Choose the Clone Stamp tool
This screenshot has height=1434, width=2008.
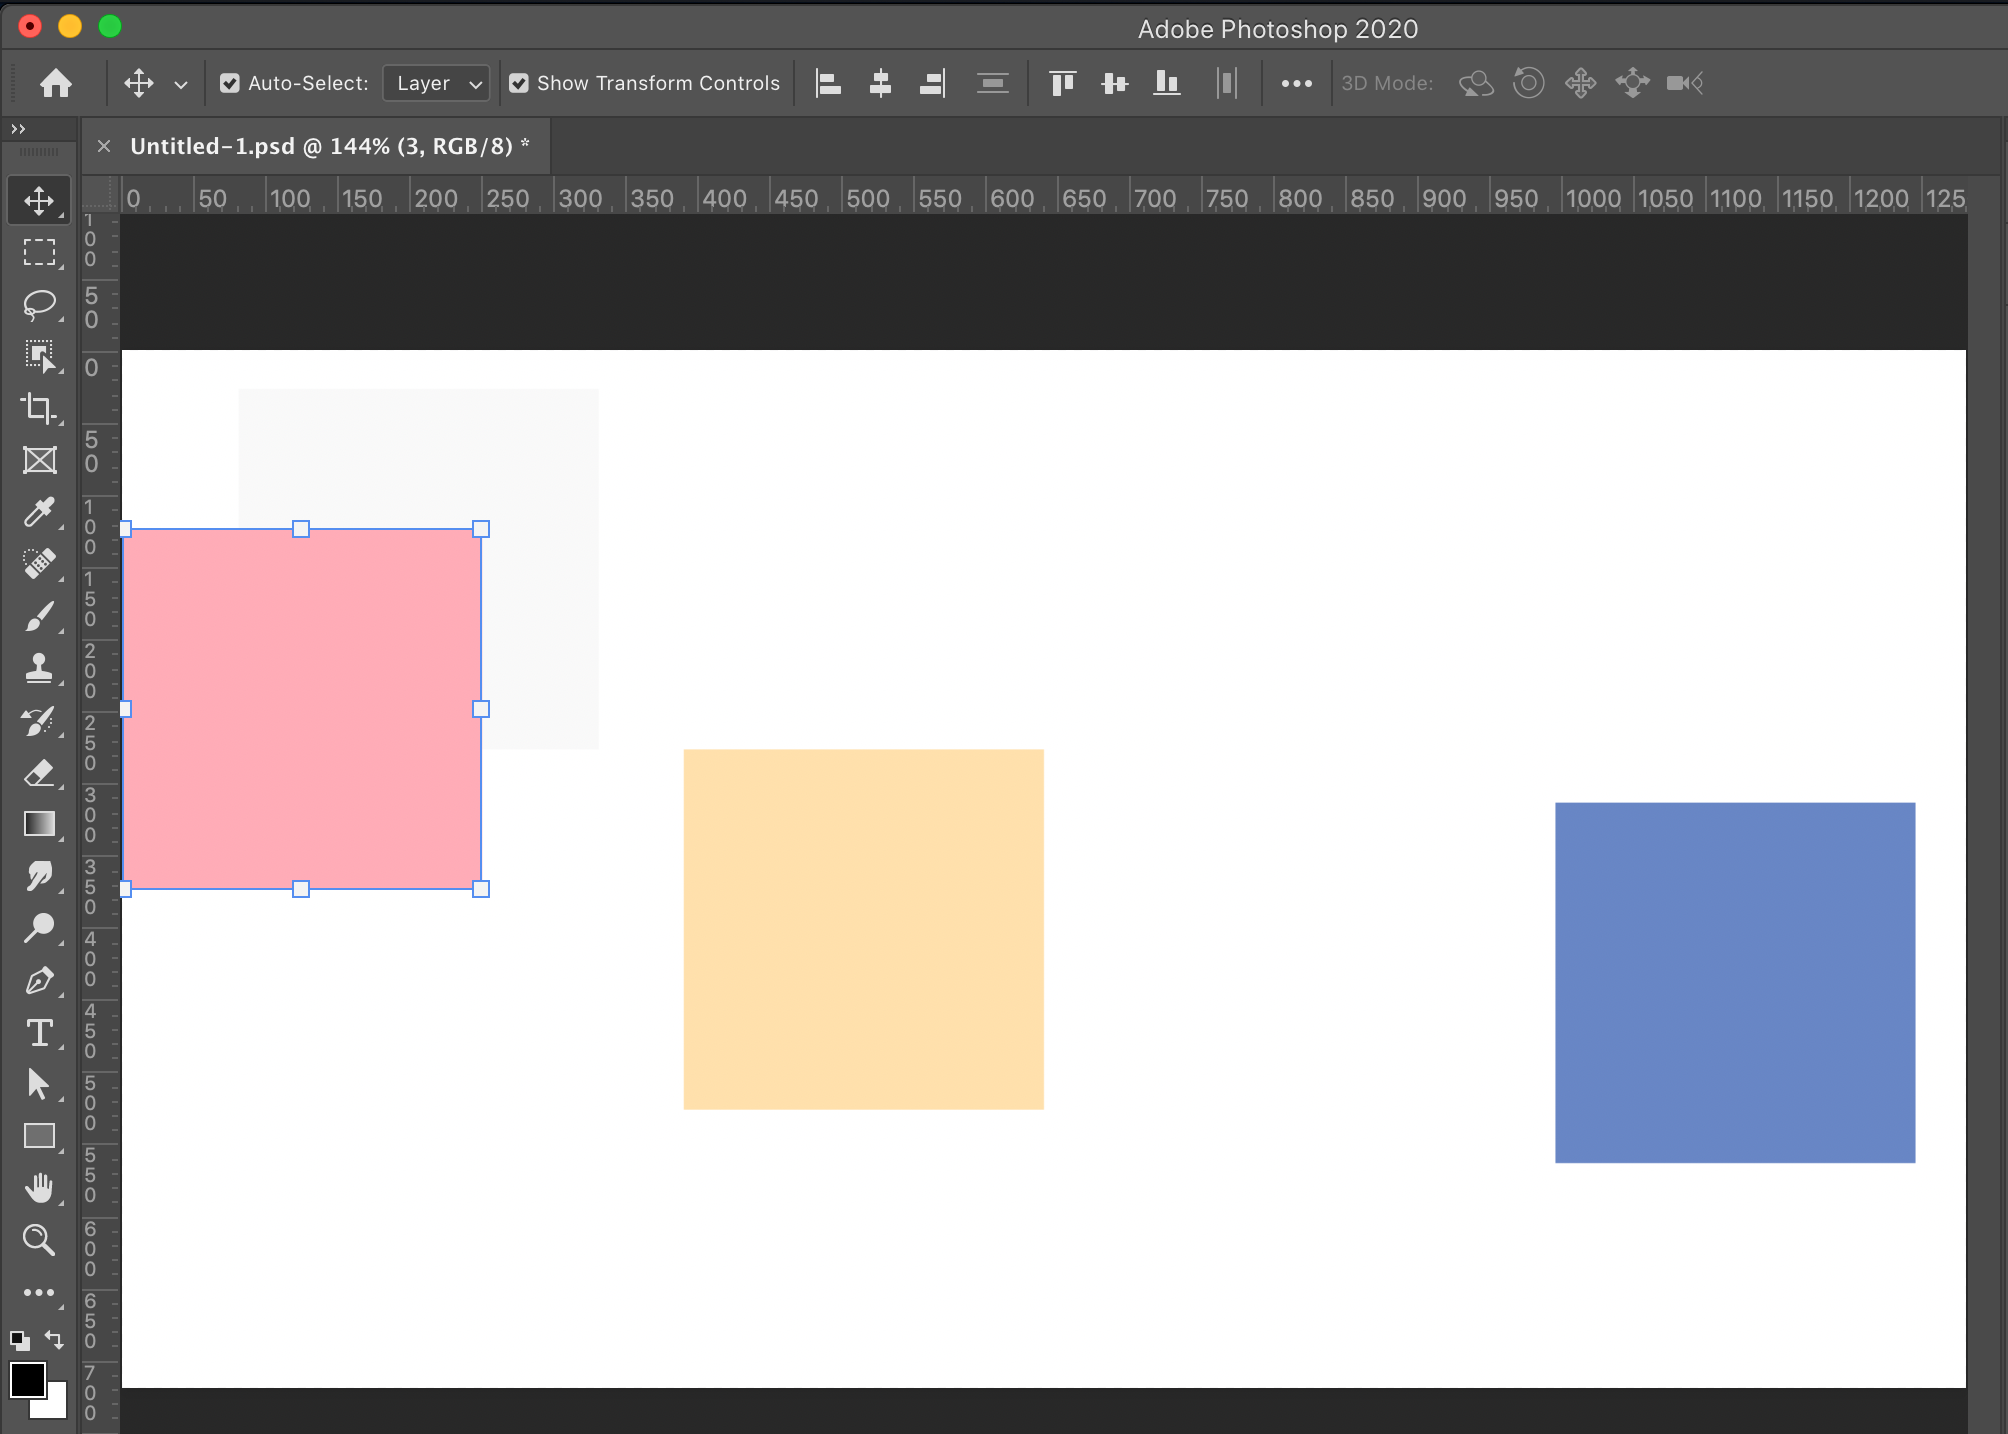pyautogui.click(x=39, y=668)
